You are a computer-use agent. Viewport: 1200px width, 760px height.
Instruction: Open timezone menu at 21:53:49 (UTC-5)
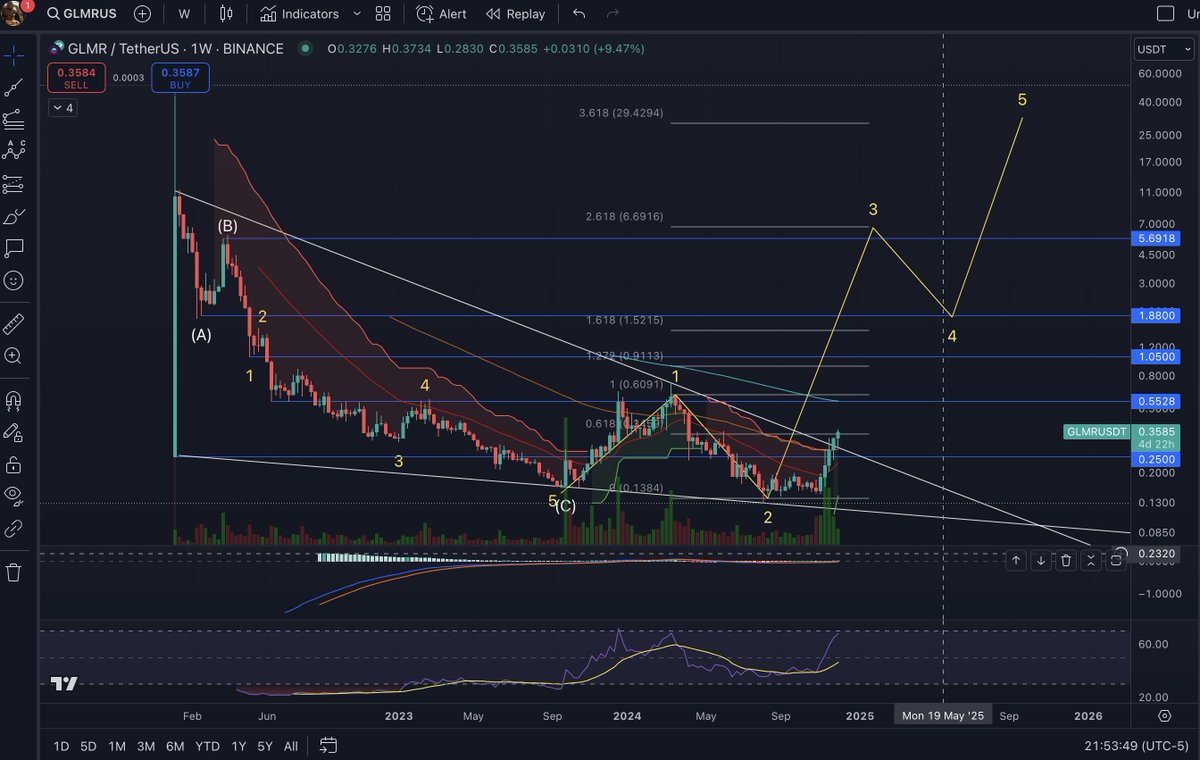click(1136, 745)
